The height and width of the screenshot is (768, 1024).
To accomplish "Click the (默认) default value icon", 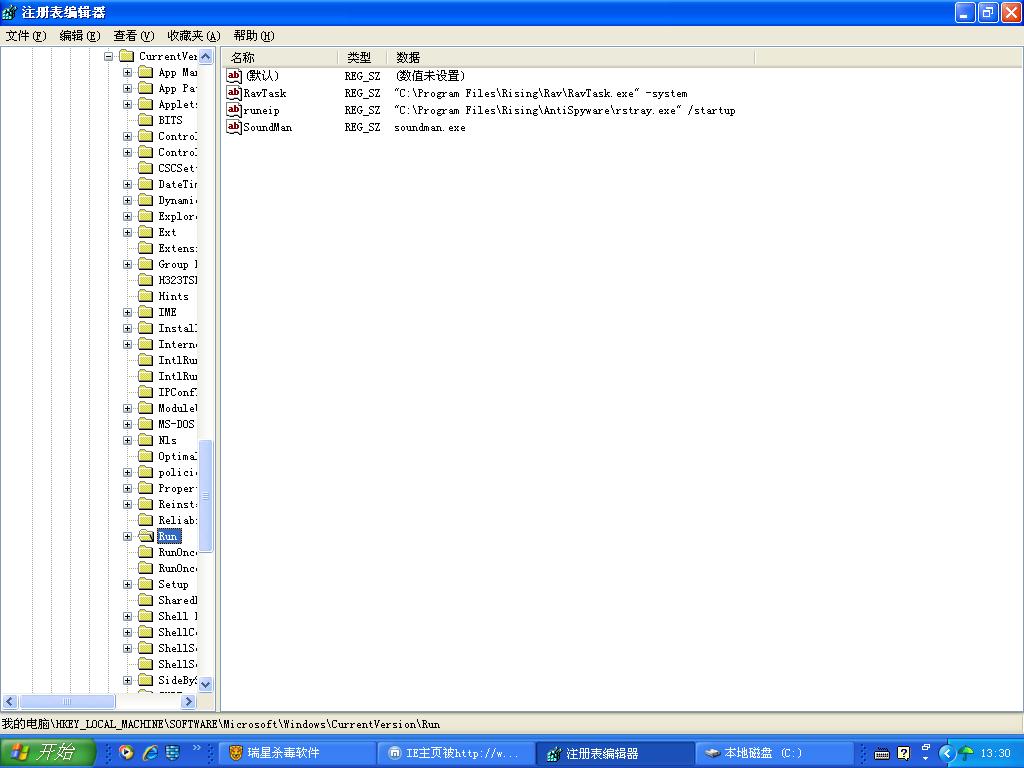I will [x=234, y=76].
